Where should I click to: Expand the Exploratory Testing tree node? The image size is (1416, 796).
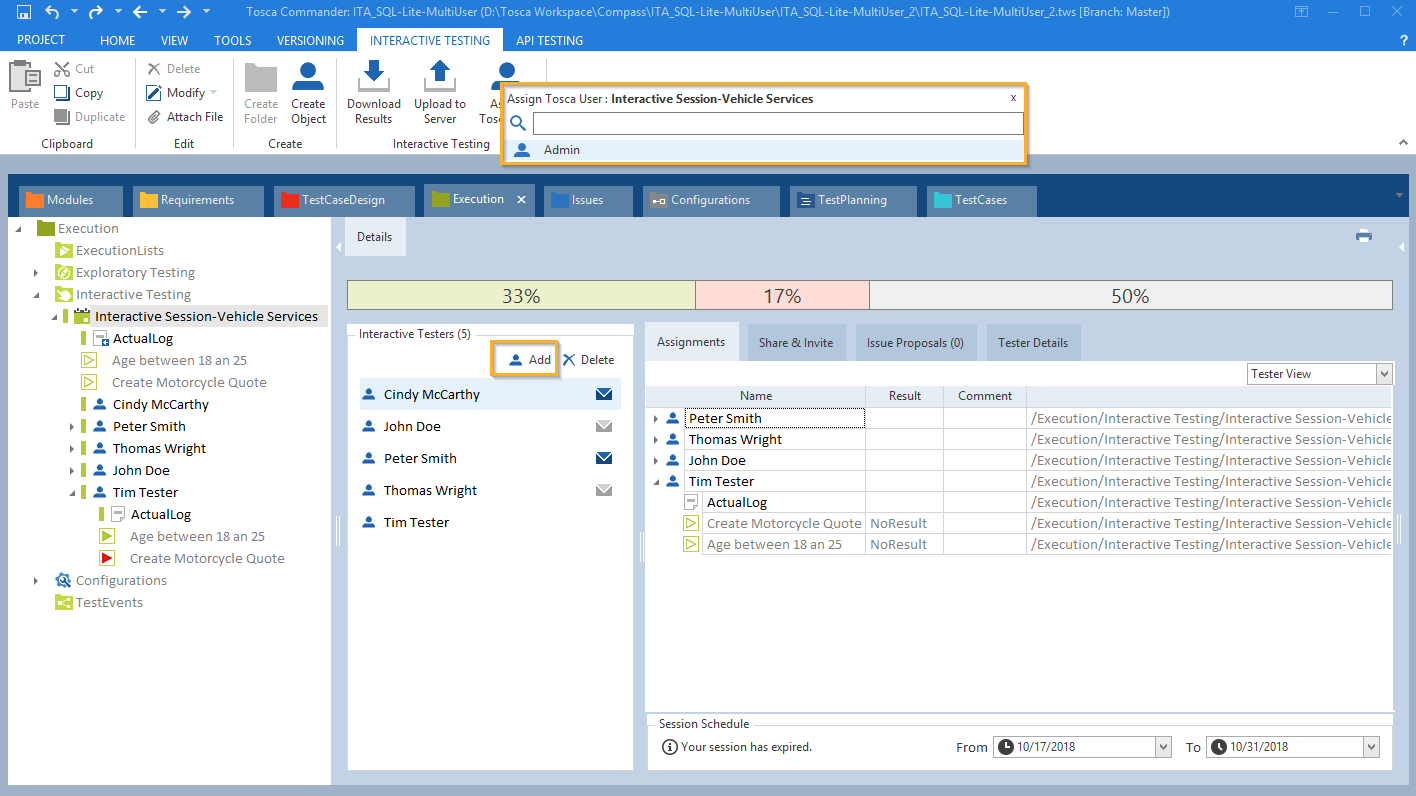(36, 273)
